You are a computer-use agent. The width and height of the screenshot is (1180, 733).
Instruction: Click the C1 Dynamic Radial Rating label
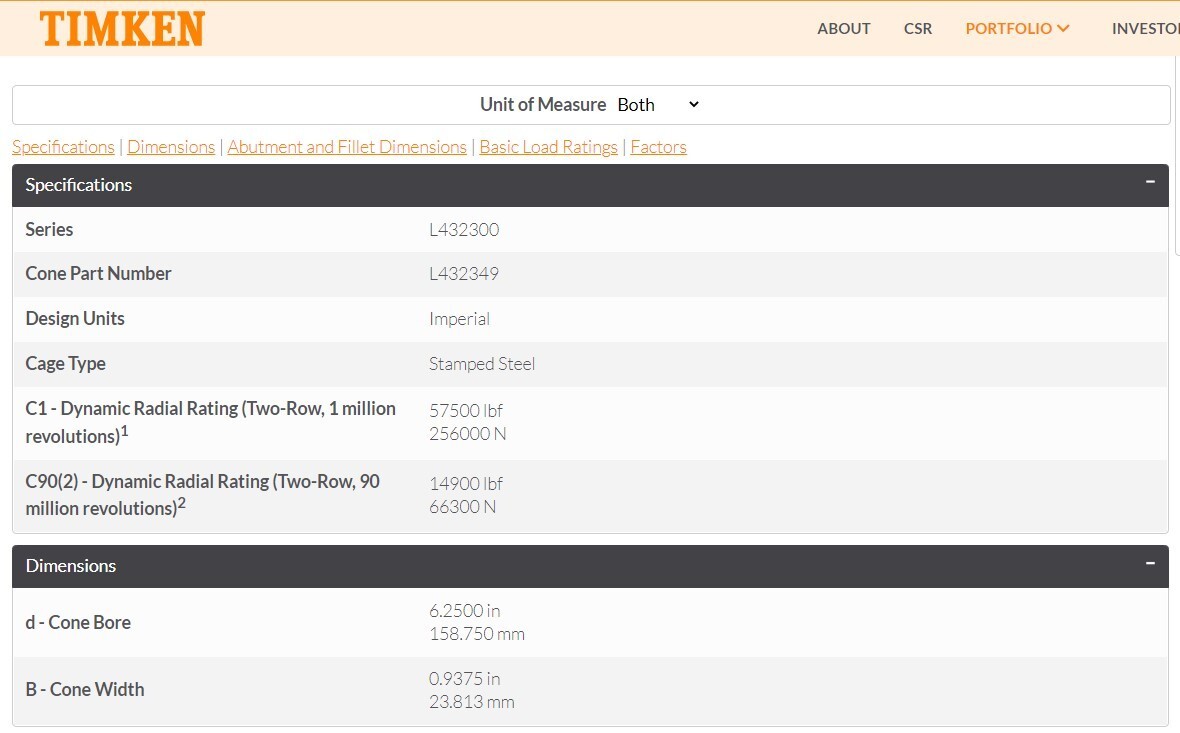click(x=211, y=422)
